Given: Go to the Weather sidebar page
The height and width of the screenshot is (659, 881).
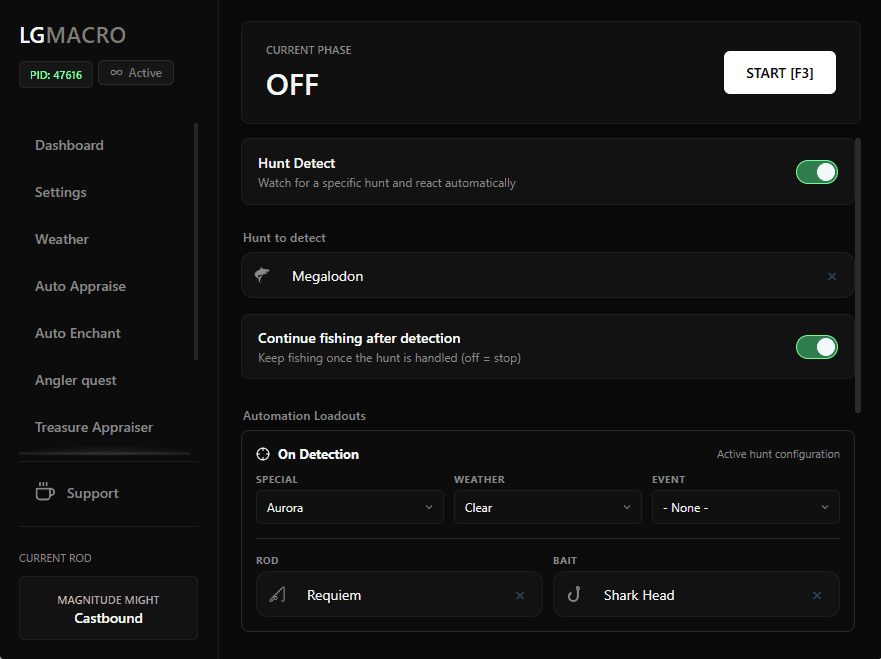Looking at the screenshot, I should pos(62,239).
